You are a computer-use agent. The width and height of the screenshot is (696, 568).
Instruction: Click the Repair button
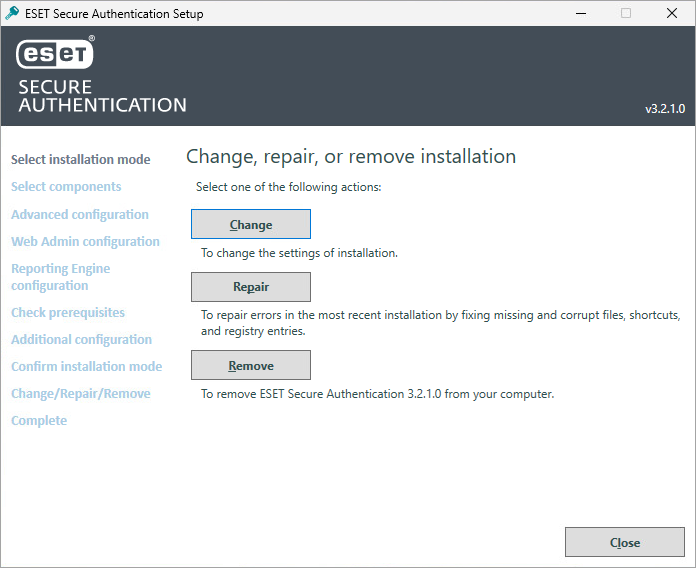[251, 287]
